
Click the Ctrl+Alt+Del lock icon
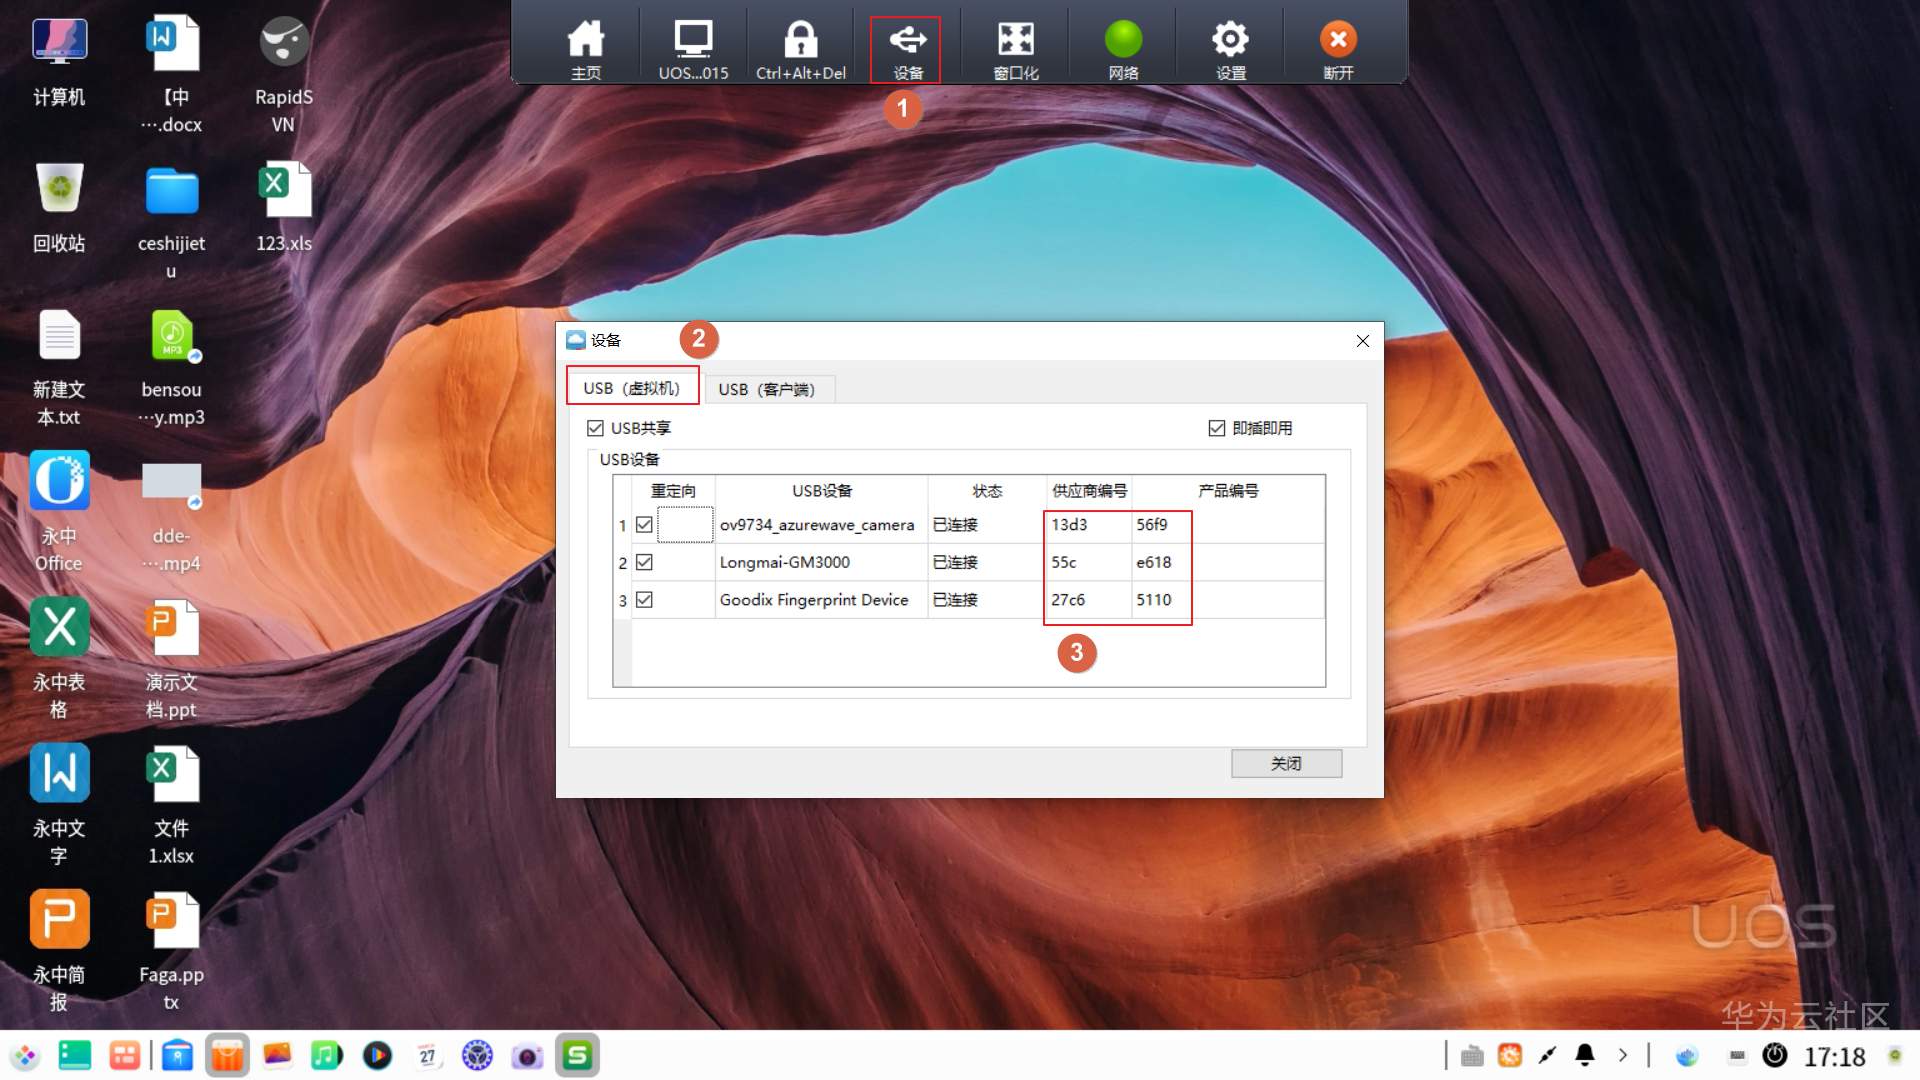[x=800, y=41]
